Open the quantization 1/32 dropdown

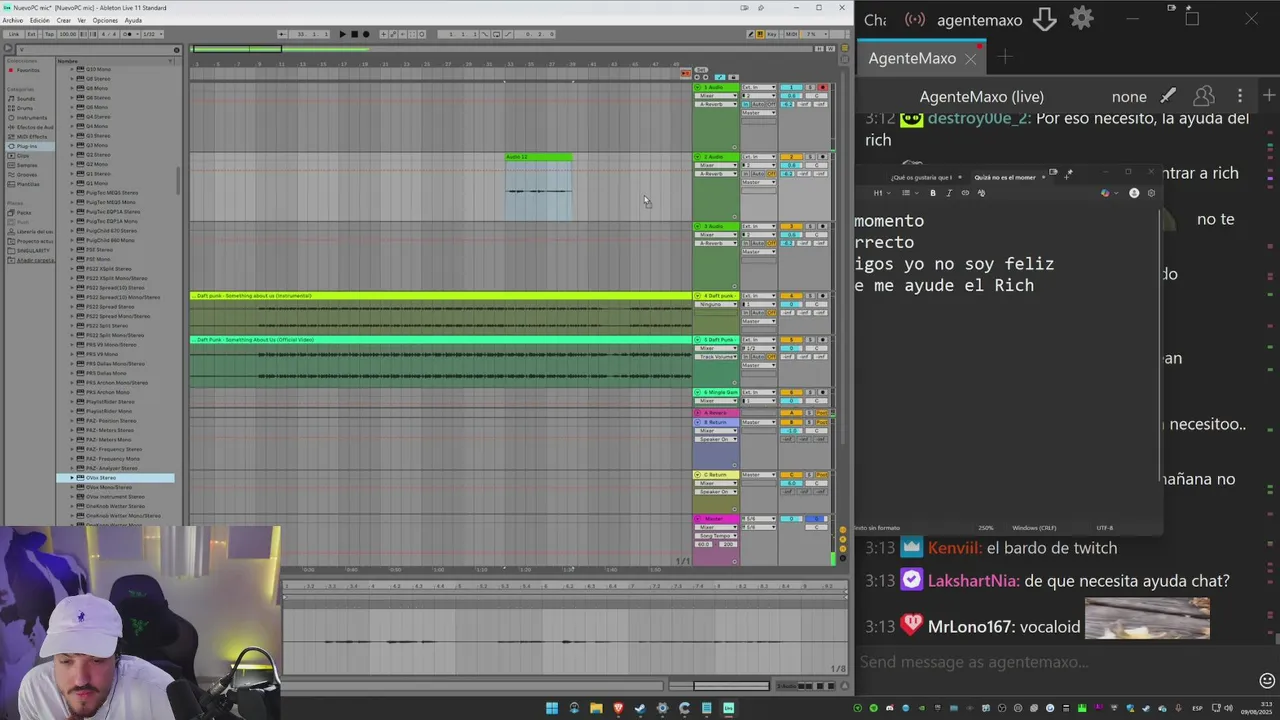coord(153,34)
